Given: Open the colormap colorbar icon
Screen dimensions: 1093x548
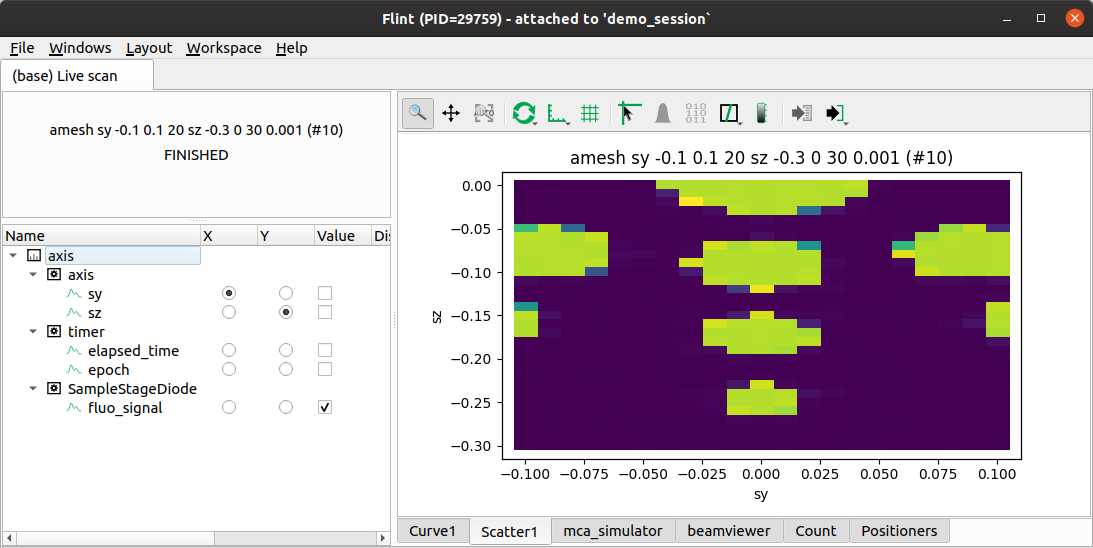Looking at the screenshot, I should point(762,113).
